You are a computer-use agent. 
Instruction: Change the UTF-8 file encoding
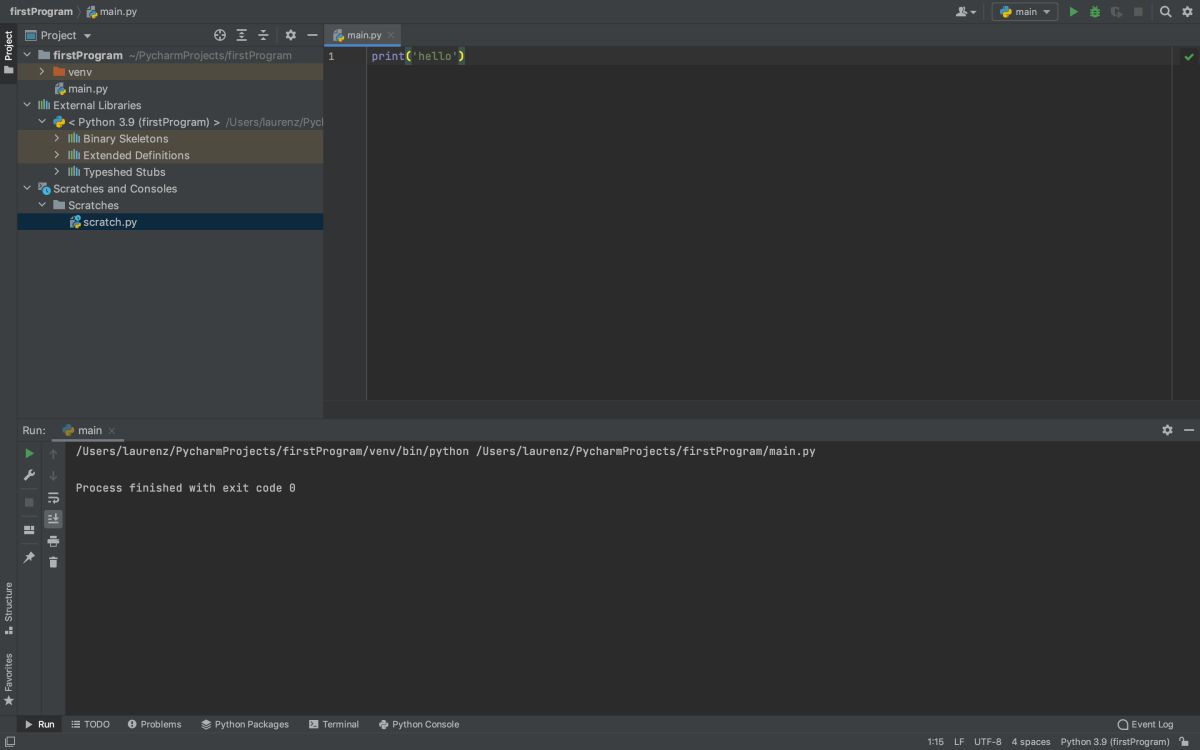(x=987, y=742)
